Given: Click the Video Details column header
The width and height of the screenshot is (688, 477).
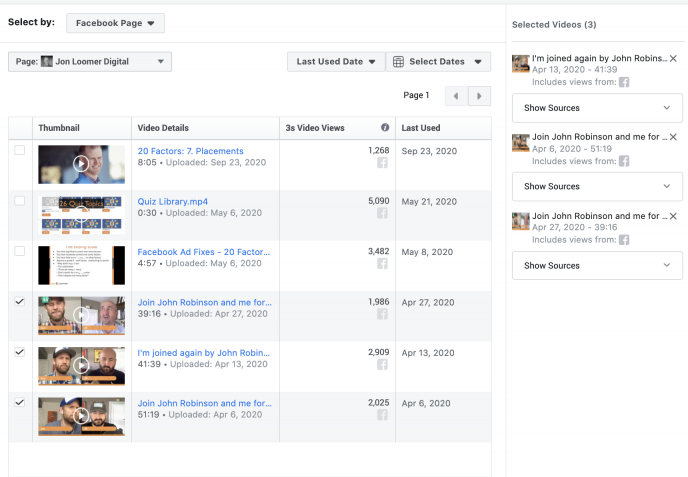Looking at the screenshot, I should (x=163, y=128).
